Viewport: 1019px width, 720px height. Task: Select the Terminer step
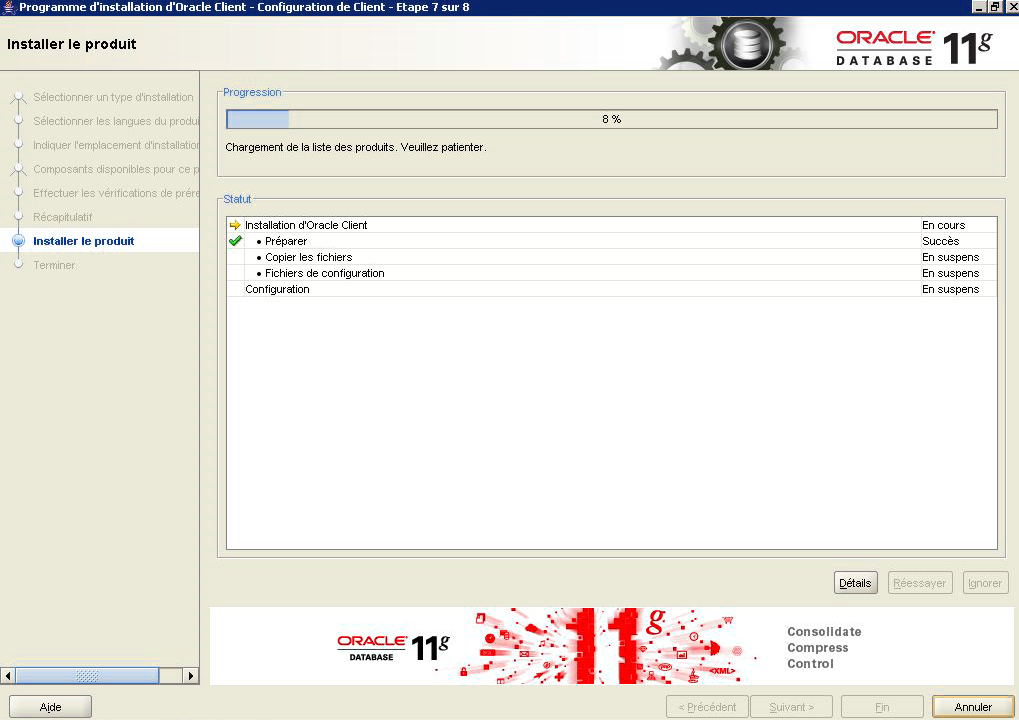point(54,265)
